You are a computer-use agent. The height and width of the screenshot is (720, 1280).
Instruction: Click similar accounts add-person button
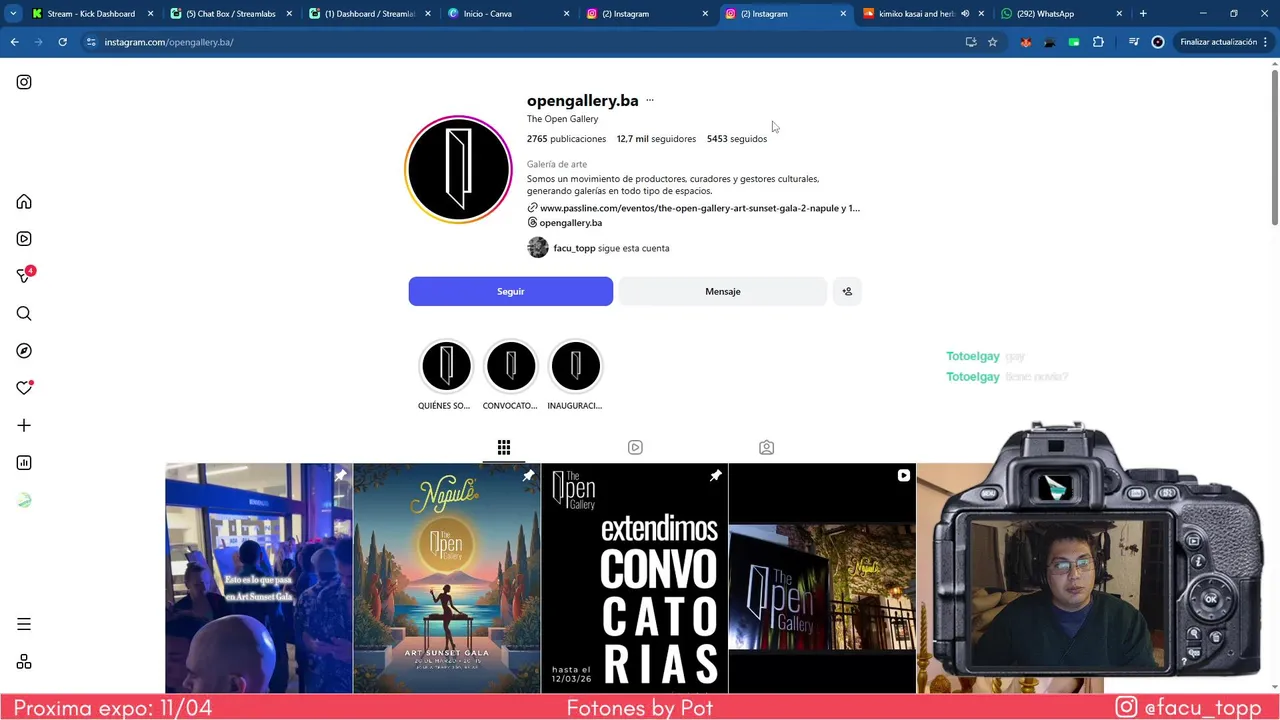click(847, 291)
